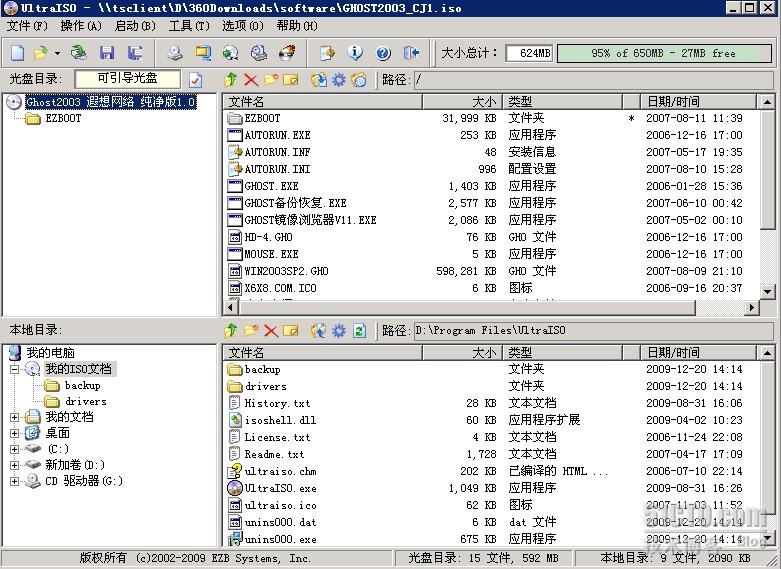This screenshot has width=781, height=569.
Task: Click the hidden-file icon after the disc gear
Action: coord(359,80)
